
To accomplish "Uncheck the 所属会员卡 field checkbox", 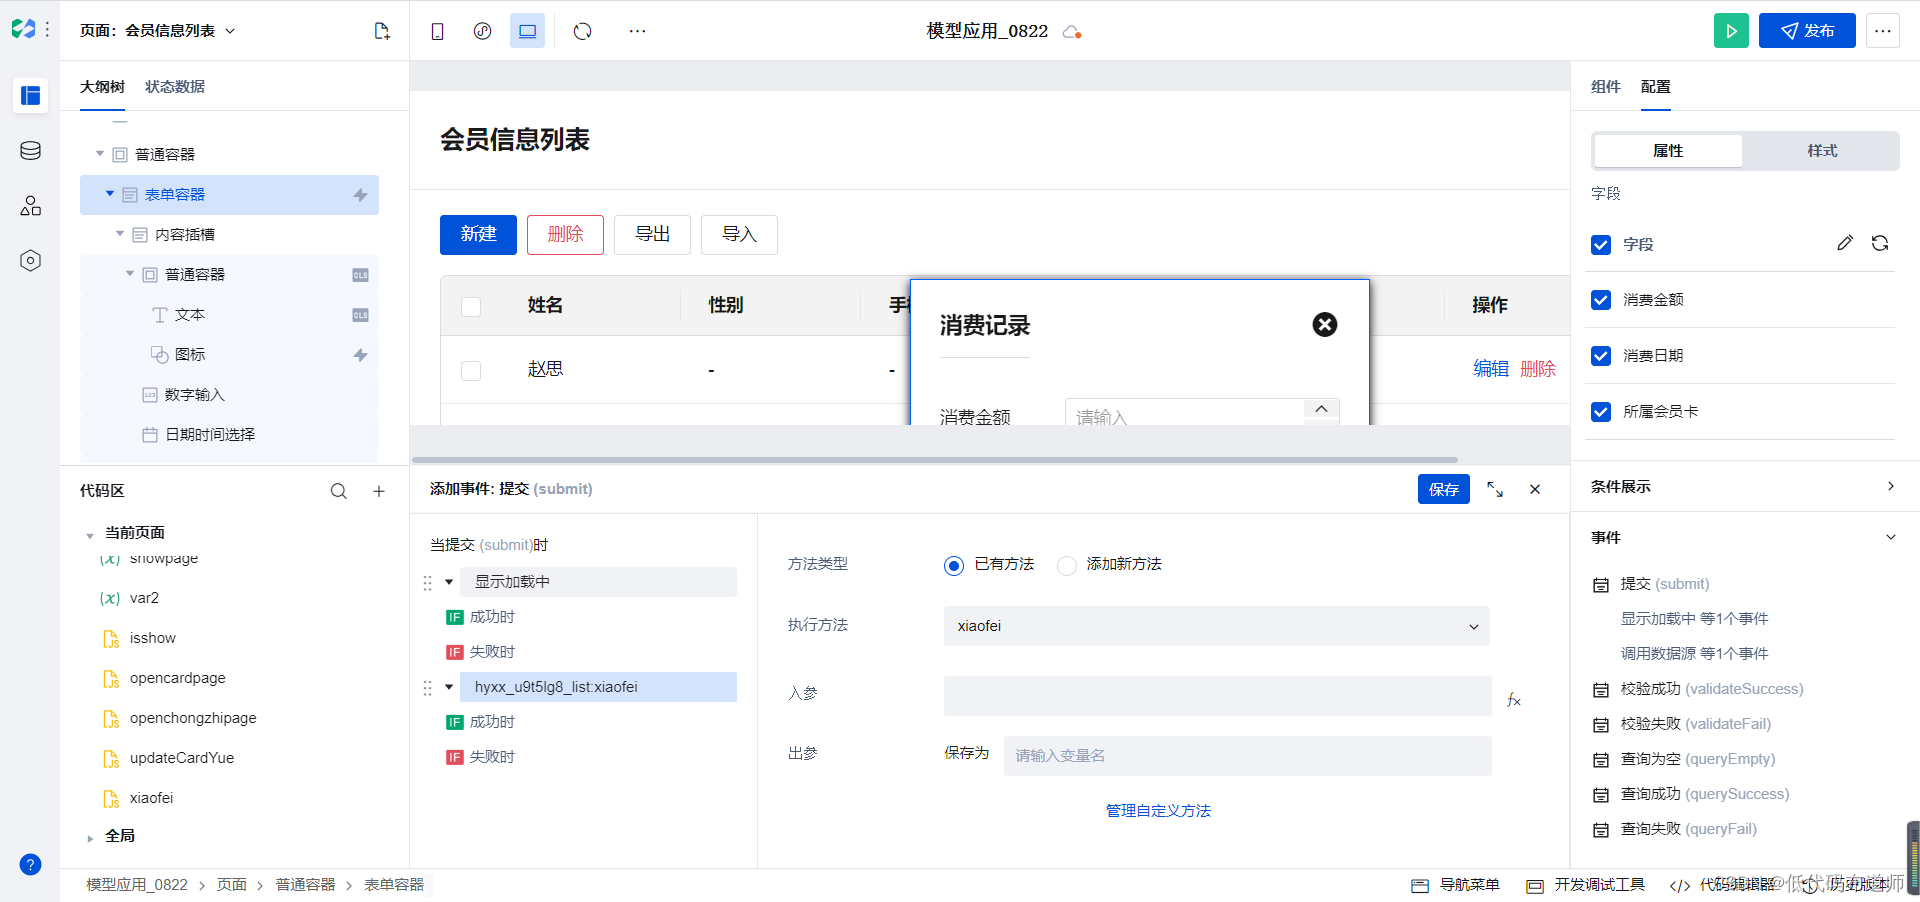I will [1601, 412].
